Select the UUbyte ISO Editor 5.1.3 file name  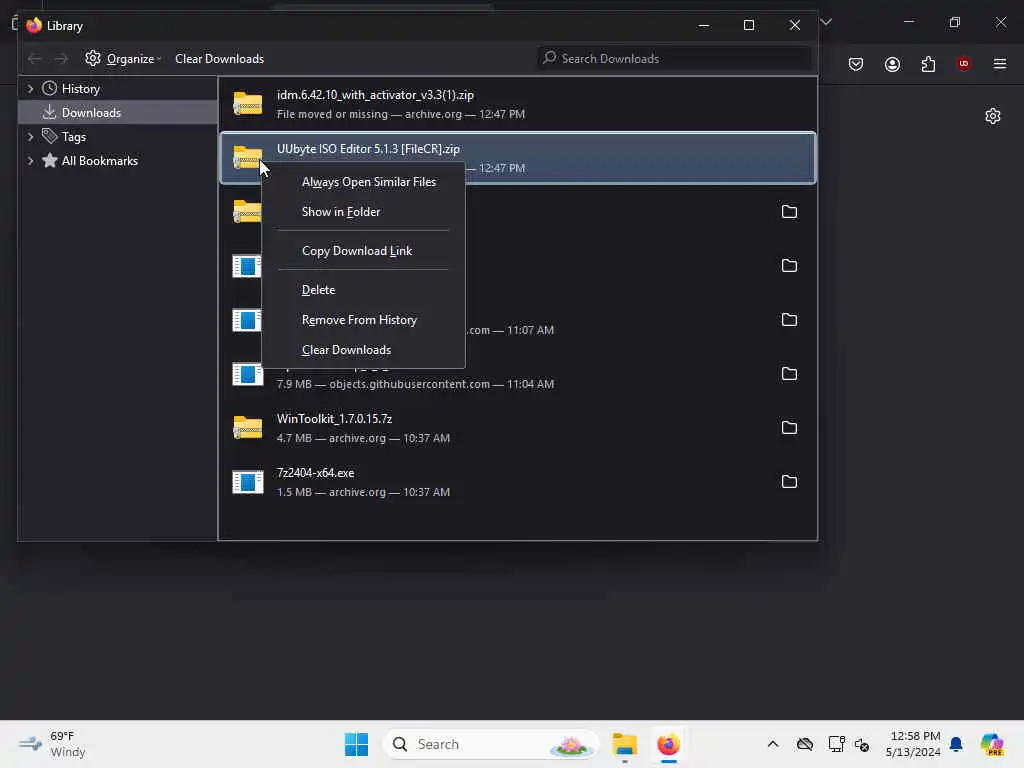click(x=368, y=149)
